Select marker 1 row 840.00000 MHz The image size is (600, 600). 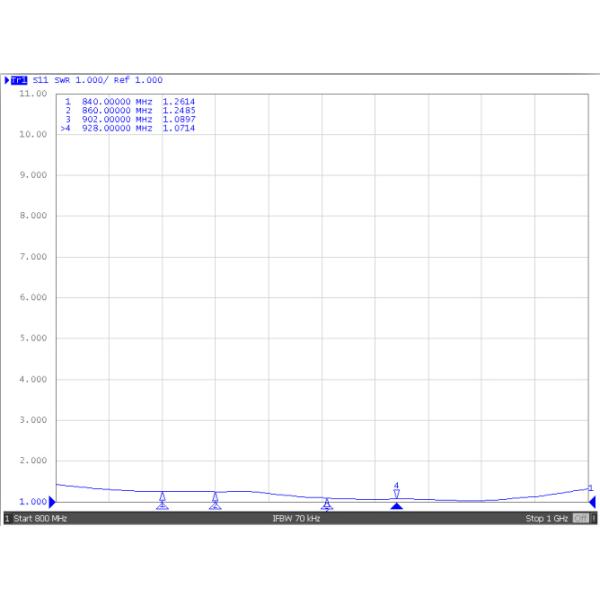130,101
